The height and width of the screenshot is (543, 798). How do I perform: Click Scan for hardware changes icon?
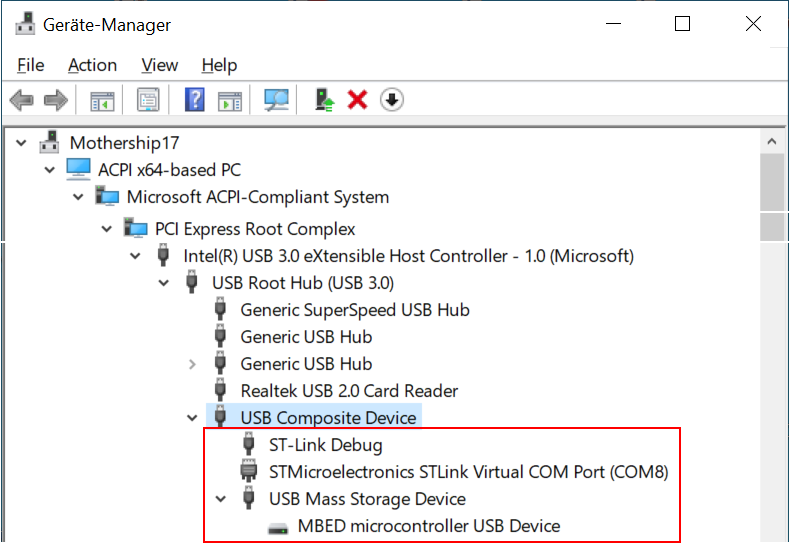[276, 100]
